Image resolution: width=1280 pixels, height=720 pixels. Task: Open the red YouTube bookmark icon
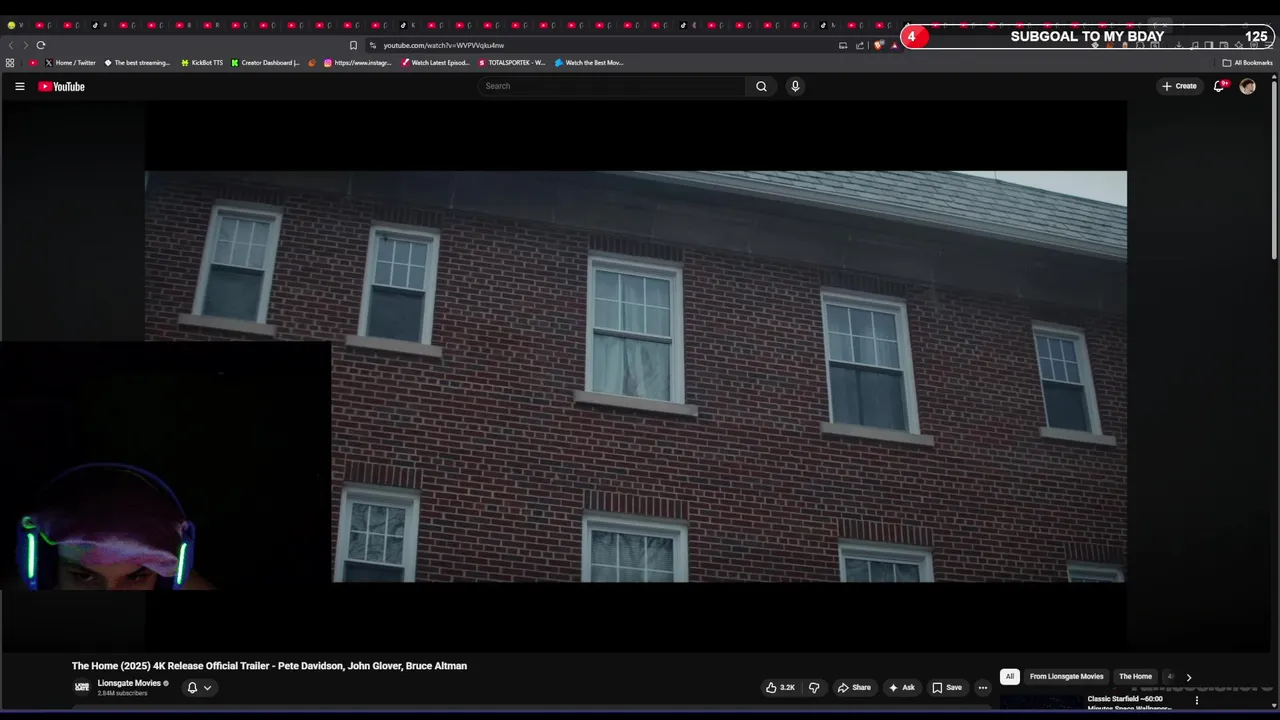point(33,62)
